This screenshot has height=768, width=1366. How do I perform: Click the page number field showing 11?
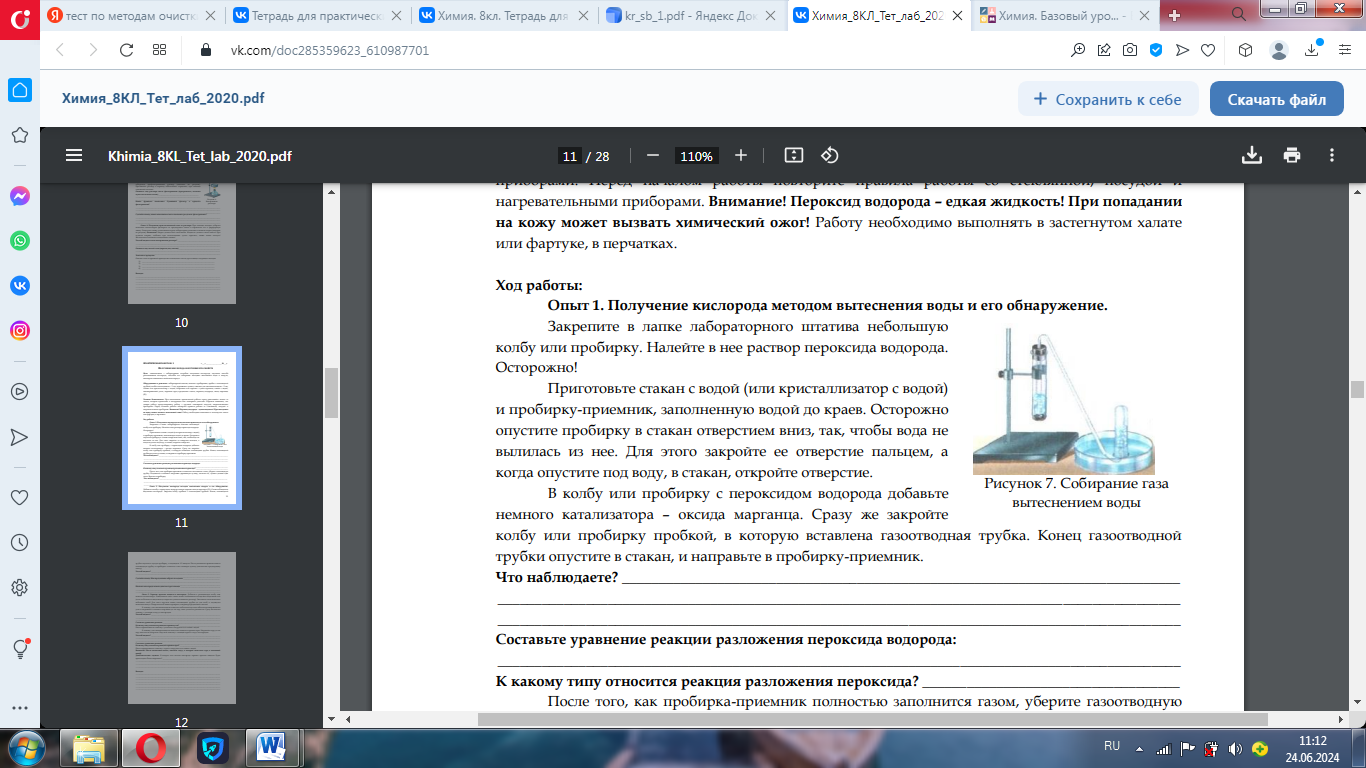[x=570, y=156]
